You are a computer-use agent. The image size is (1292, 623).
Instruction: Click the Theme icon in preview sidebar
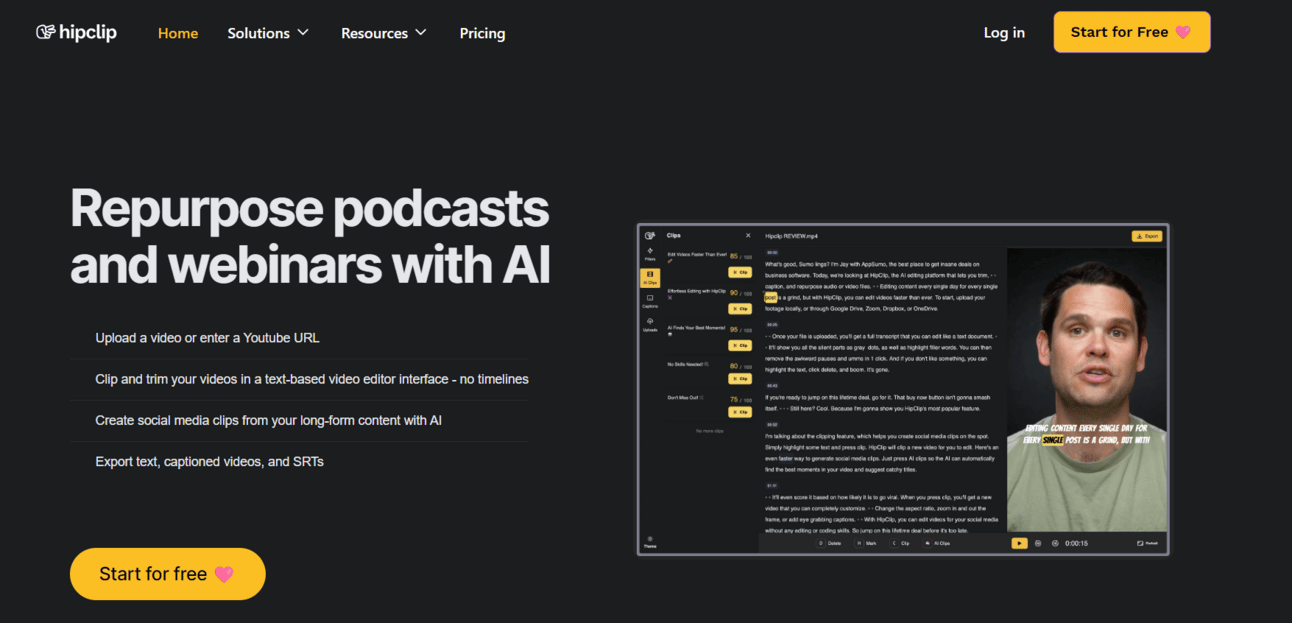point(650,542)
